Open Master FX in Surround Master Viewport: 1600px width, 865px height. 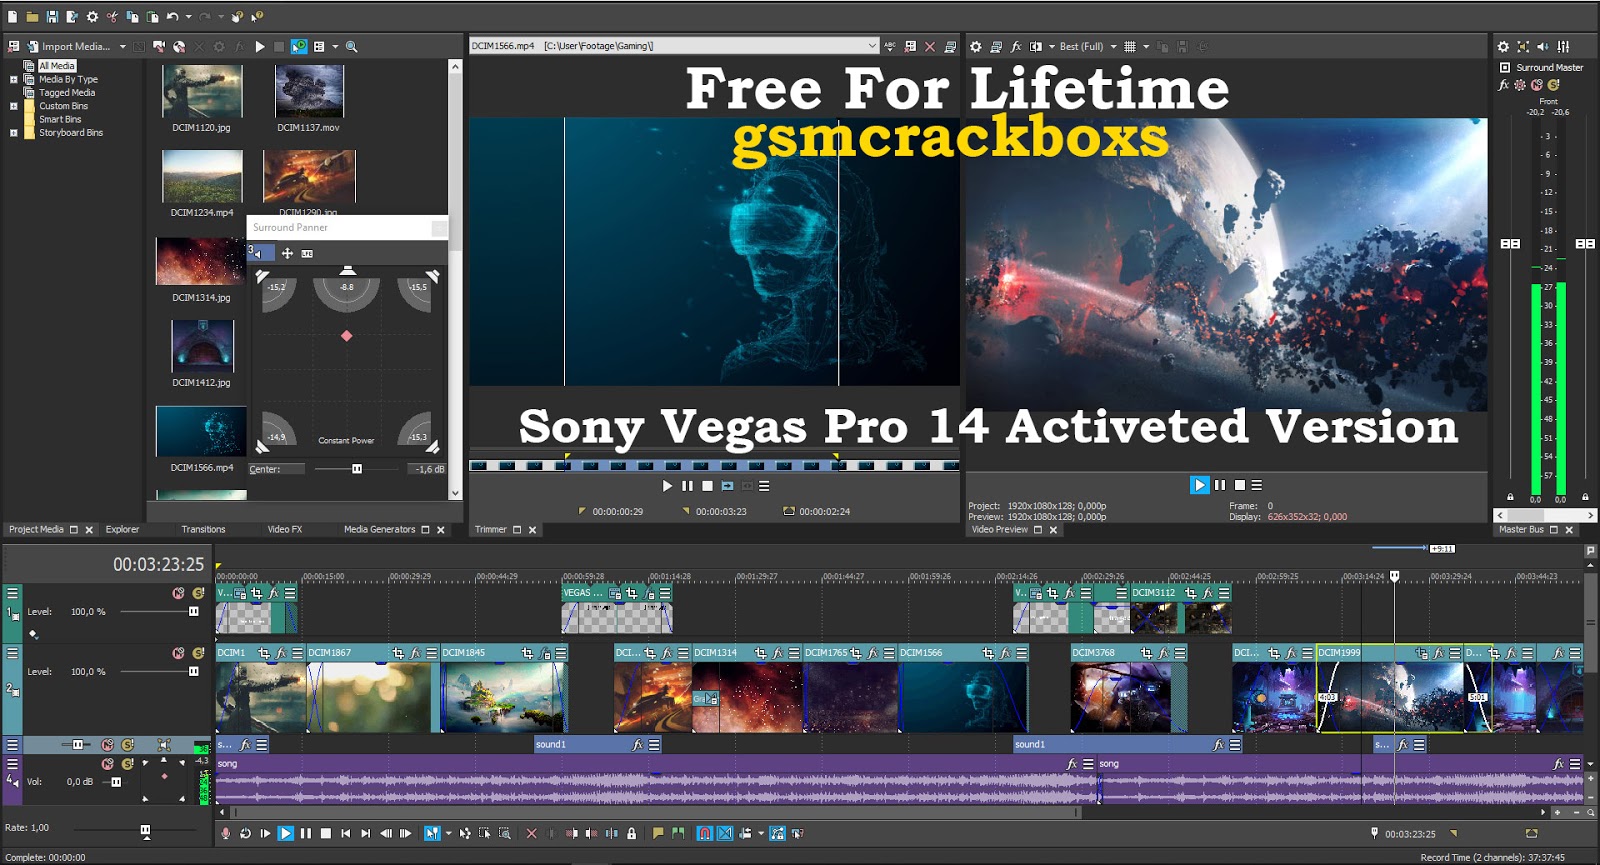click(x=1503, y=85)
